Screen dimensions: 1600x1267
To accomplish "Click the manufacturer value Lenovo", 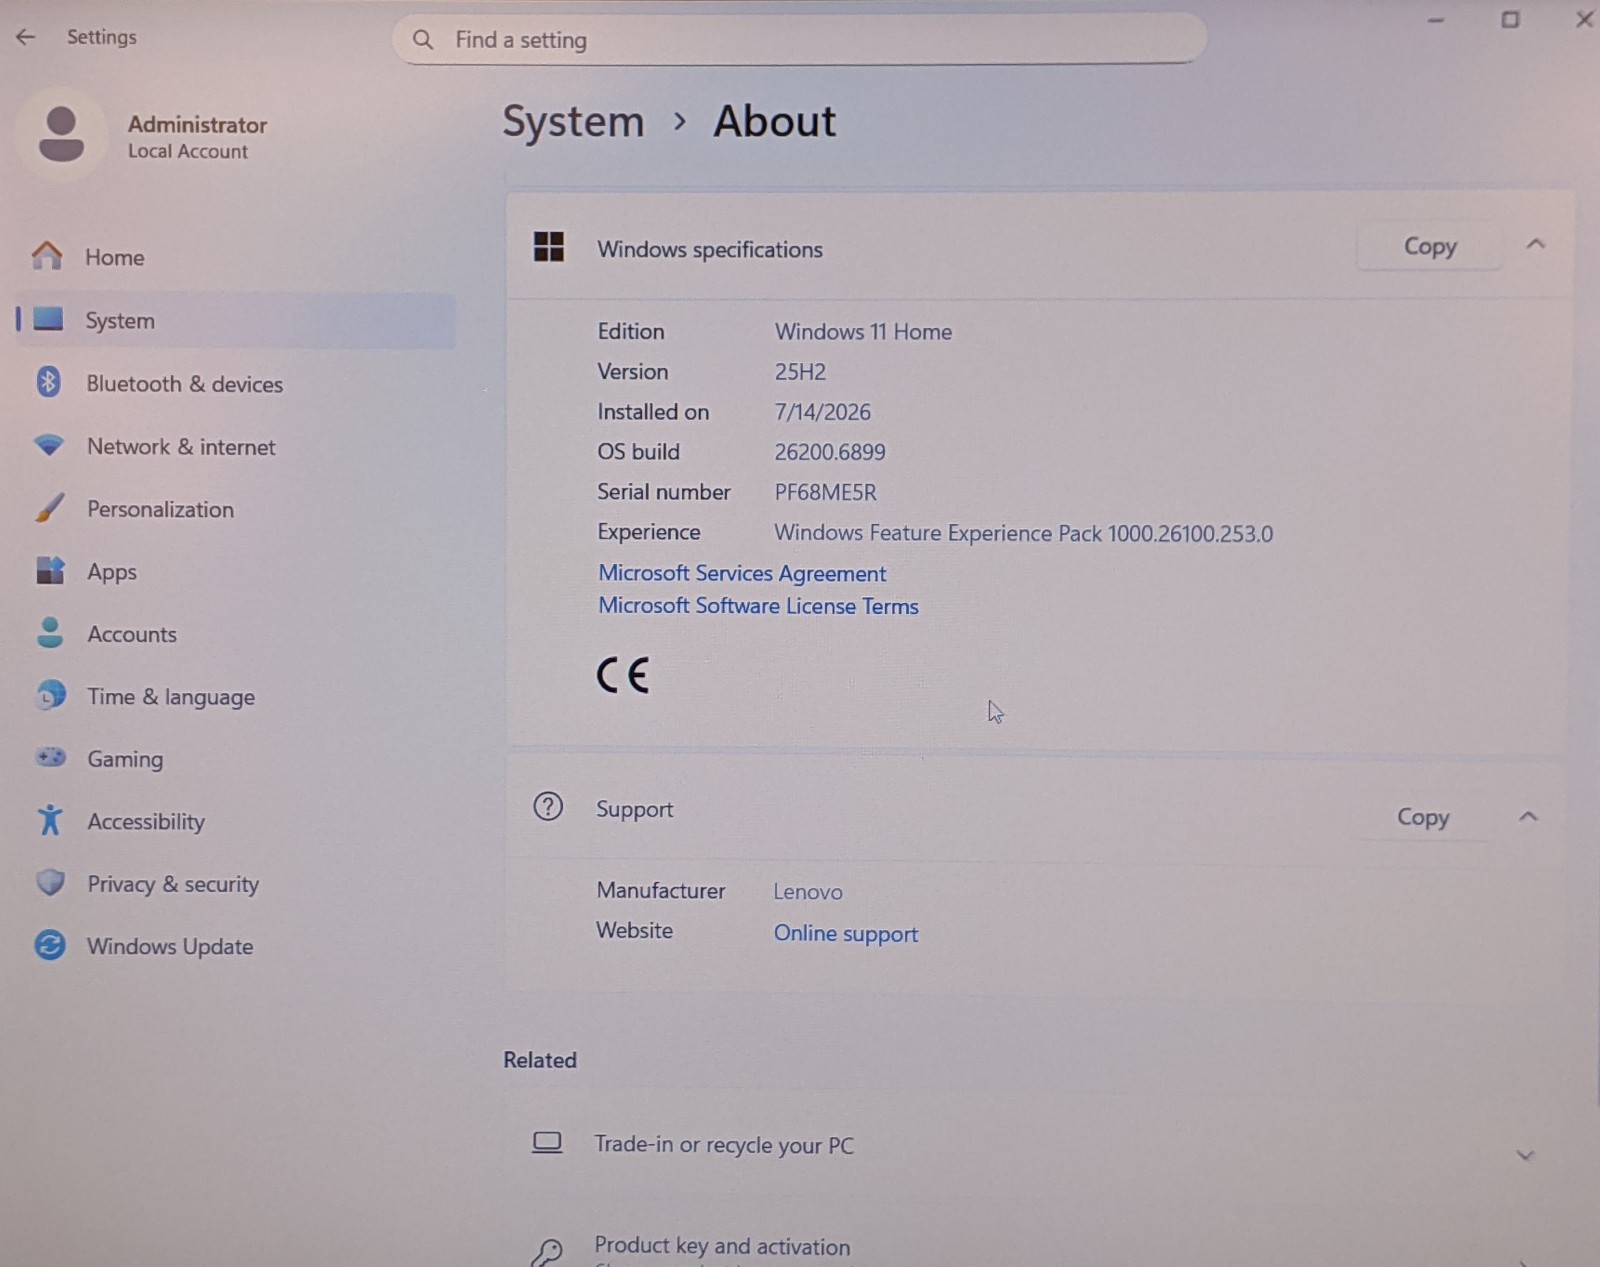I will point(807,892).
